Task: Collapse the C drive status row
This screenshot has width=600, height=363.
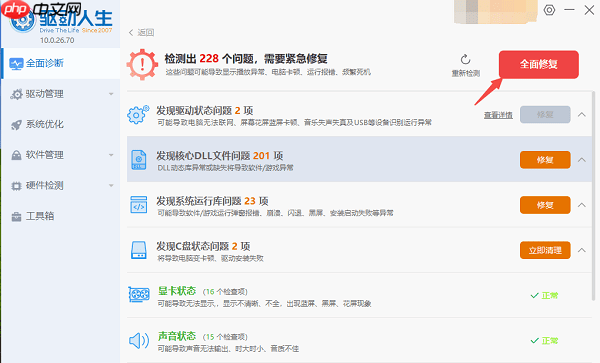Action: 582,250
